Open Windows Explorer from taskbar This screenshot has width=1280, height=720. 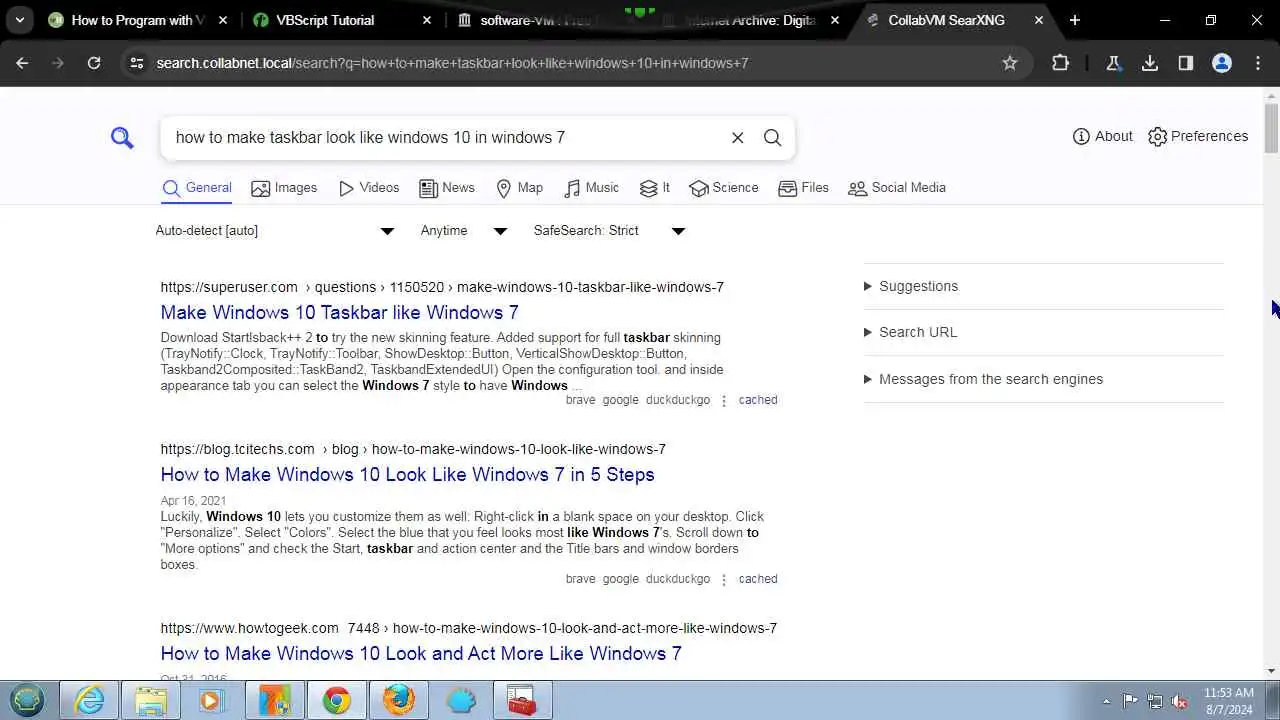click(150, 700)
